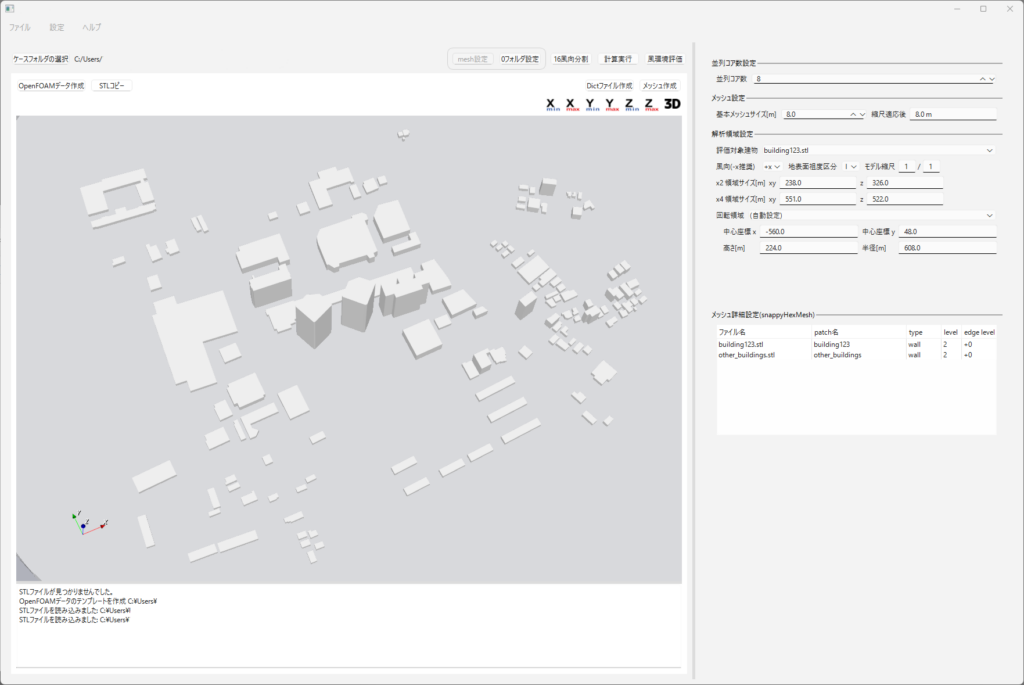Click the edge level +0 cell for other_buildings

979,355
